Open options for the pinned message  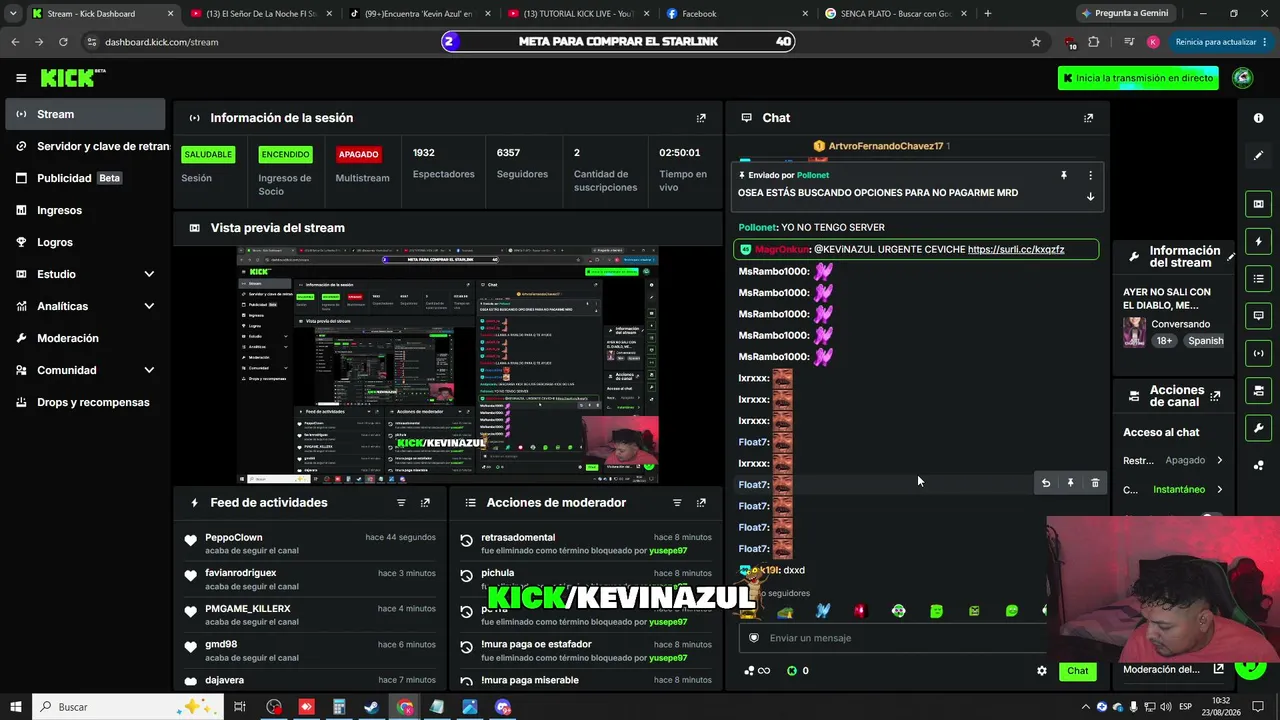click(x=1090, y=175)
